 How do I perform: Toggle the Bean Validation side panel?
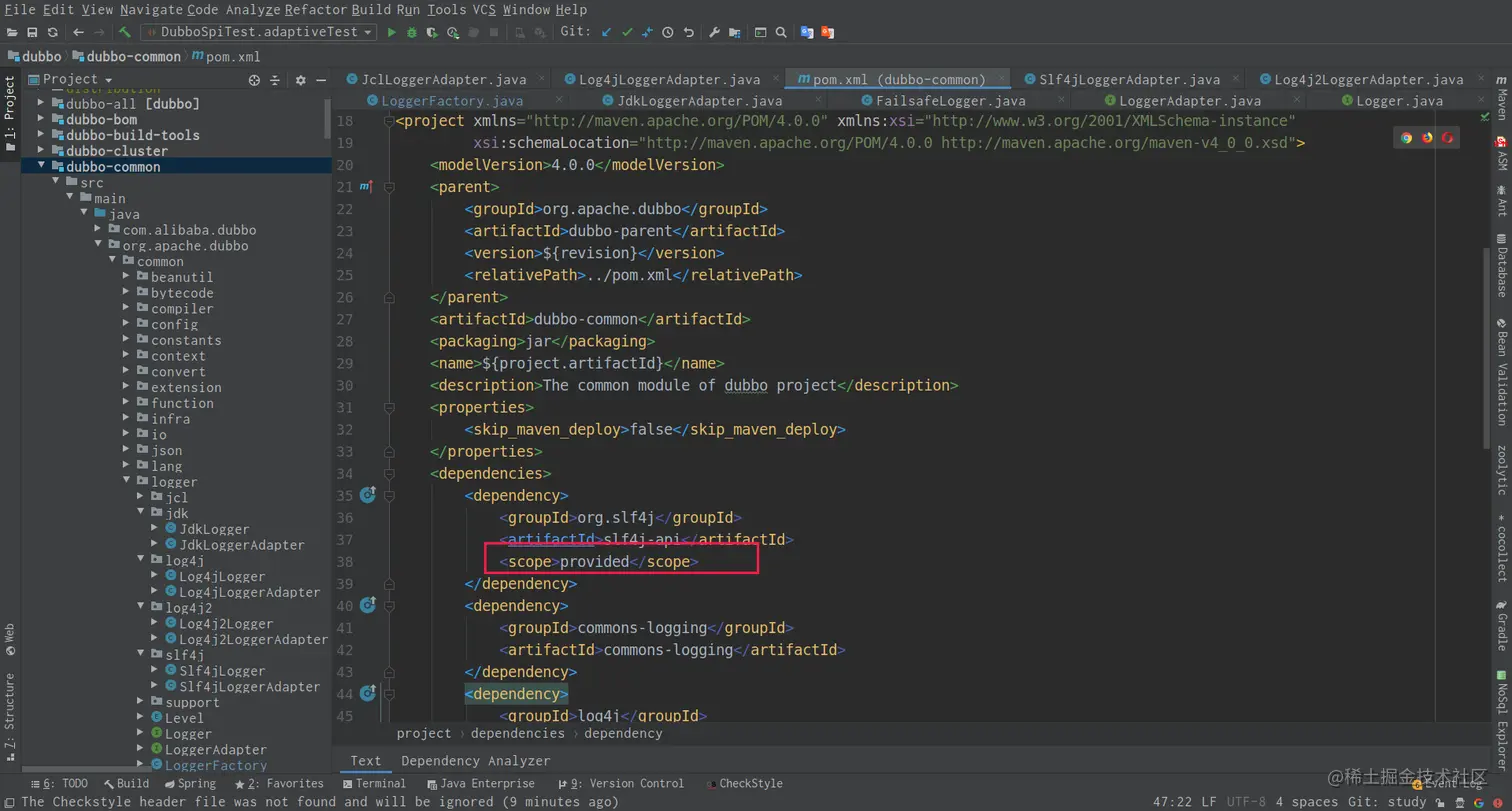click(1501, 372)
